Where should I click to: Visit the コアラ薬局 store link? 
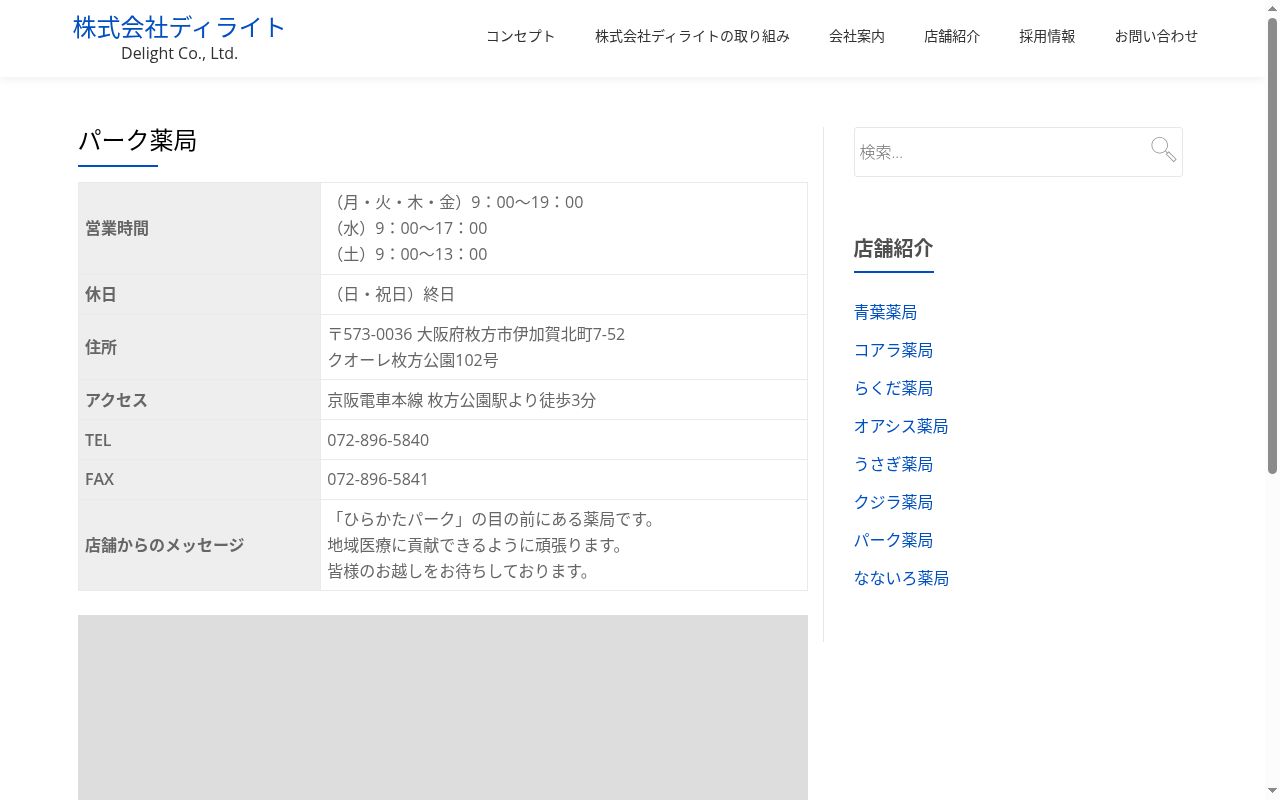pyautogui.click(x=893, y=350)
